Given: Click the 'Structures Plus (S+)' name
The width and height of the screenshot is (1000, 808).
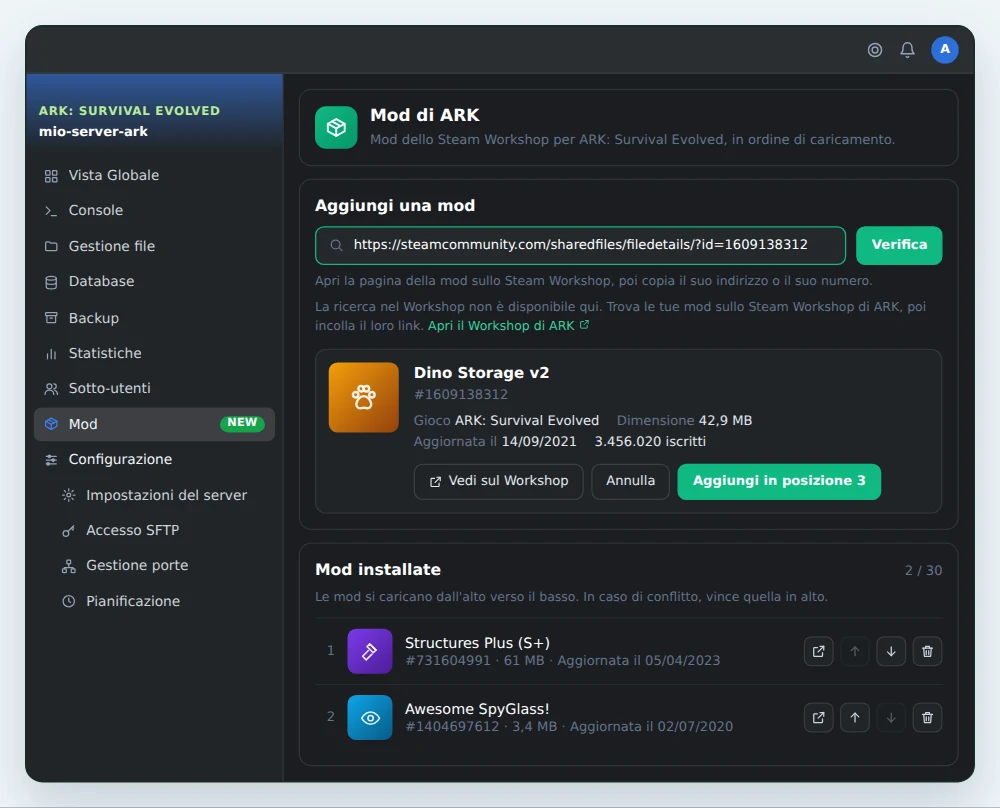Looking at the screenshot, I should (x=477, y=643).
